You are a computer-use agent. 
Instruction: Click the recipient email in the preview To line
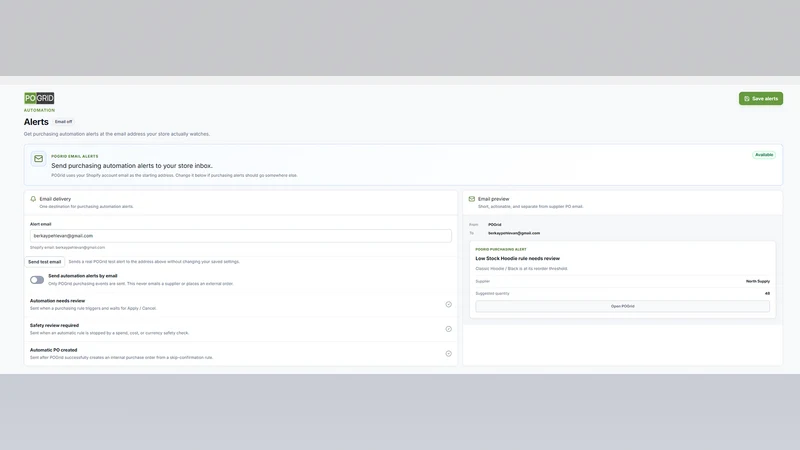(x=514, y=233)
